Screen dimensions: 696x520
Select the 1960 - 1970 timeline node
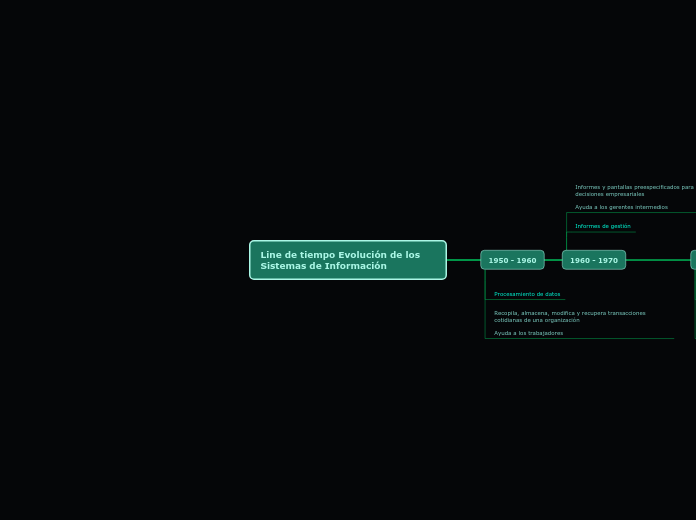(x=594, y=260)
